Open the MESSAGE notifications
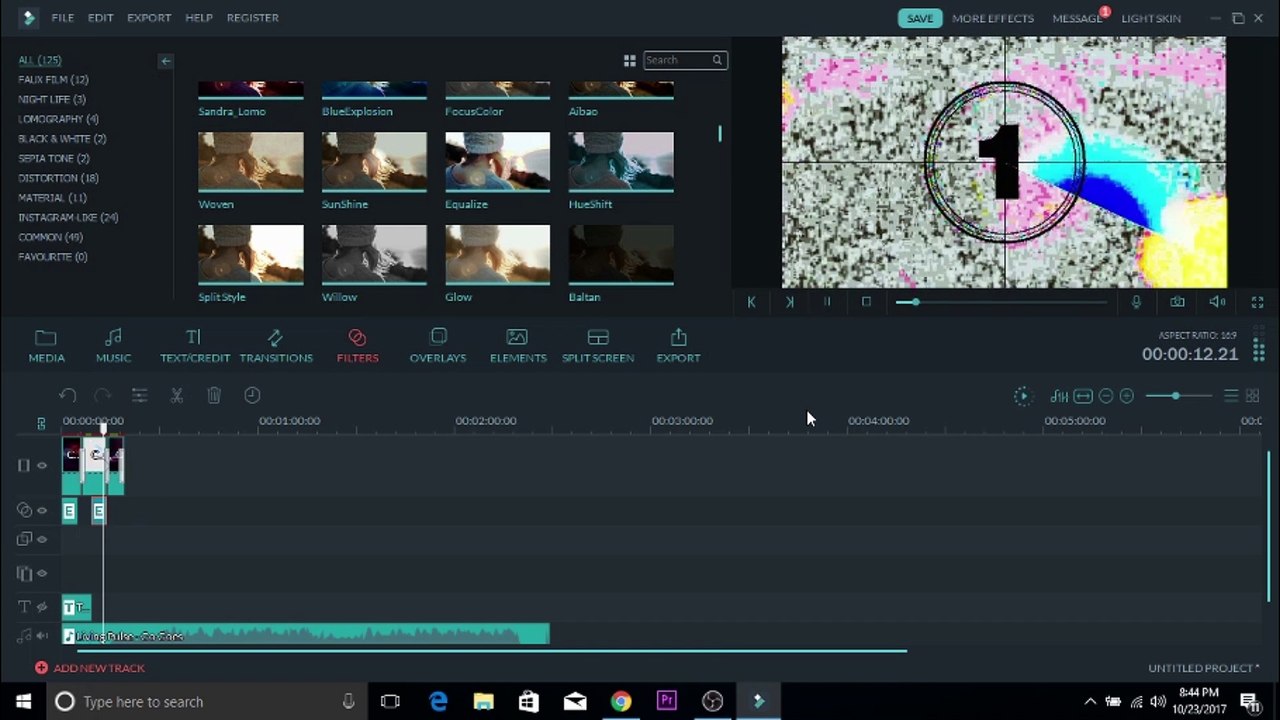Screen dimensions: 1280x720 click(x=1077, y=18)
